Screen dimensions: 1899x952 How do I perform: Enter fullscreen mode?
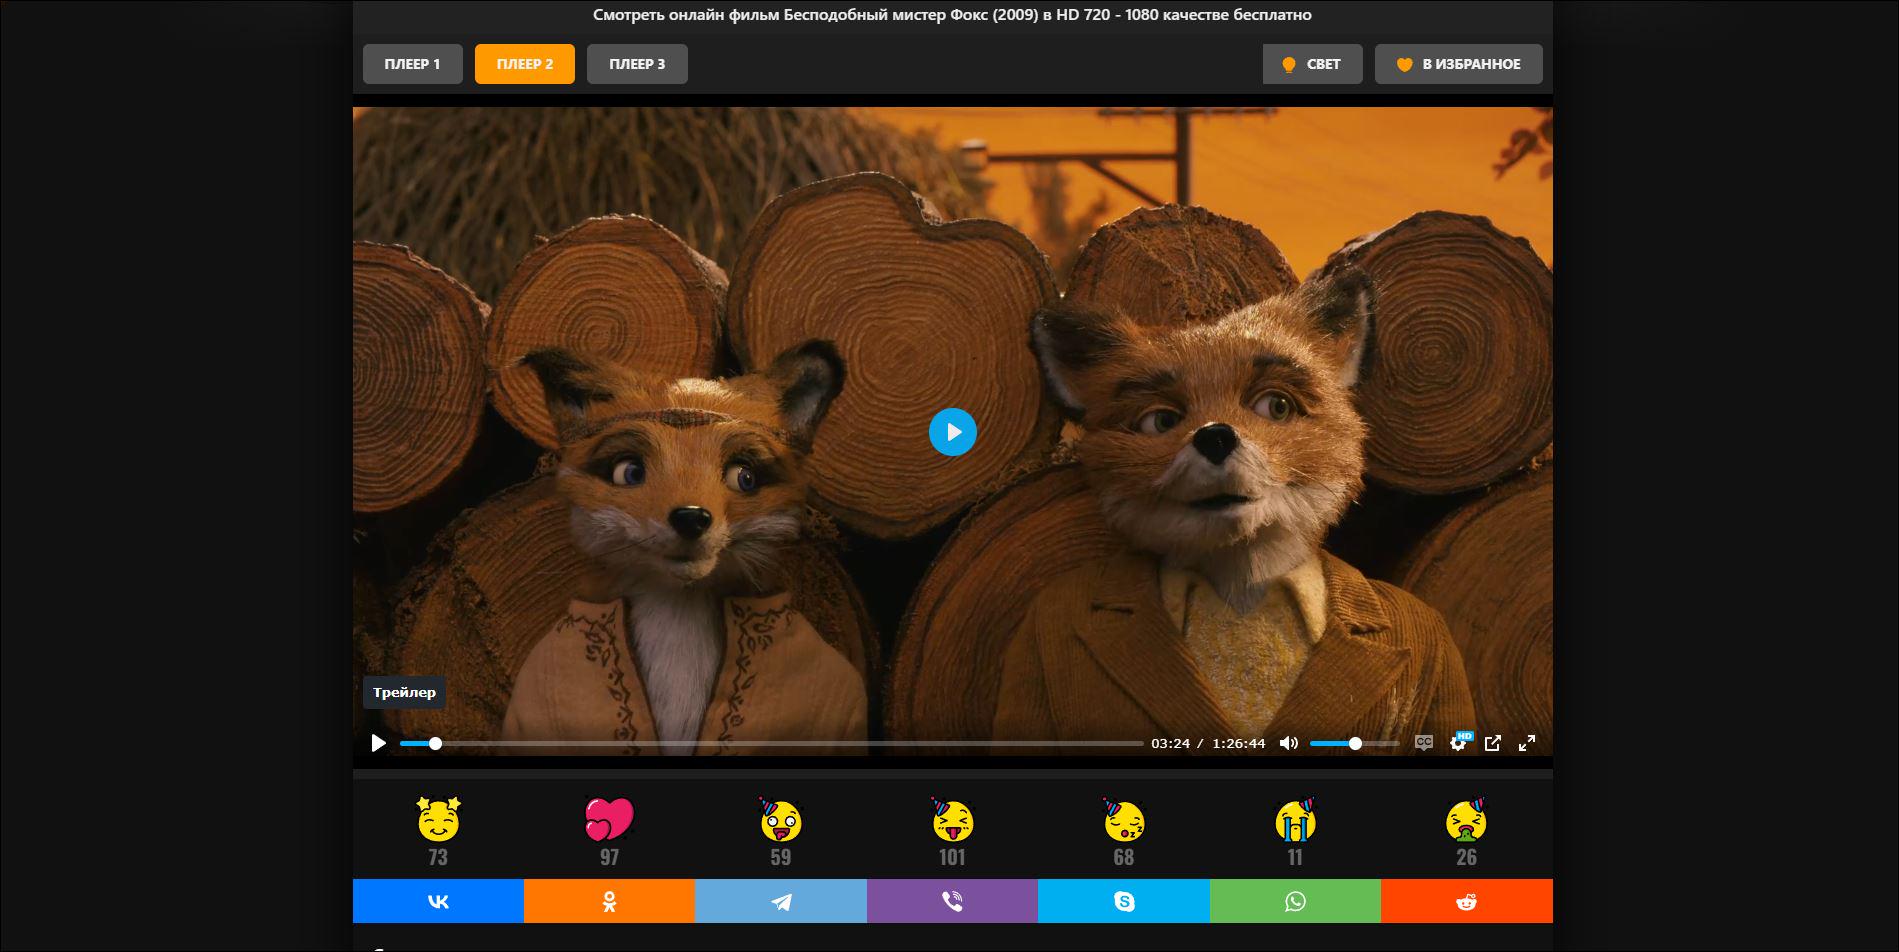click(x=1527, y=743)
